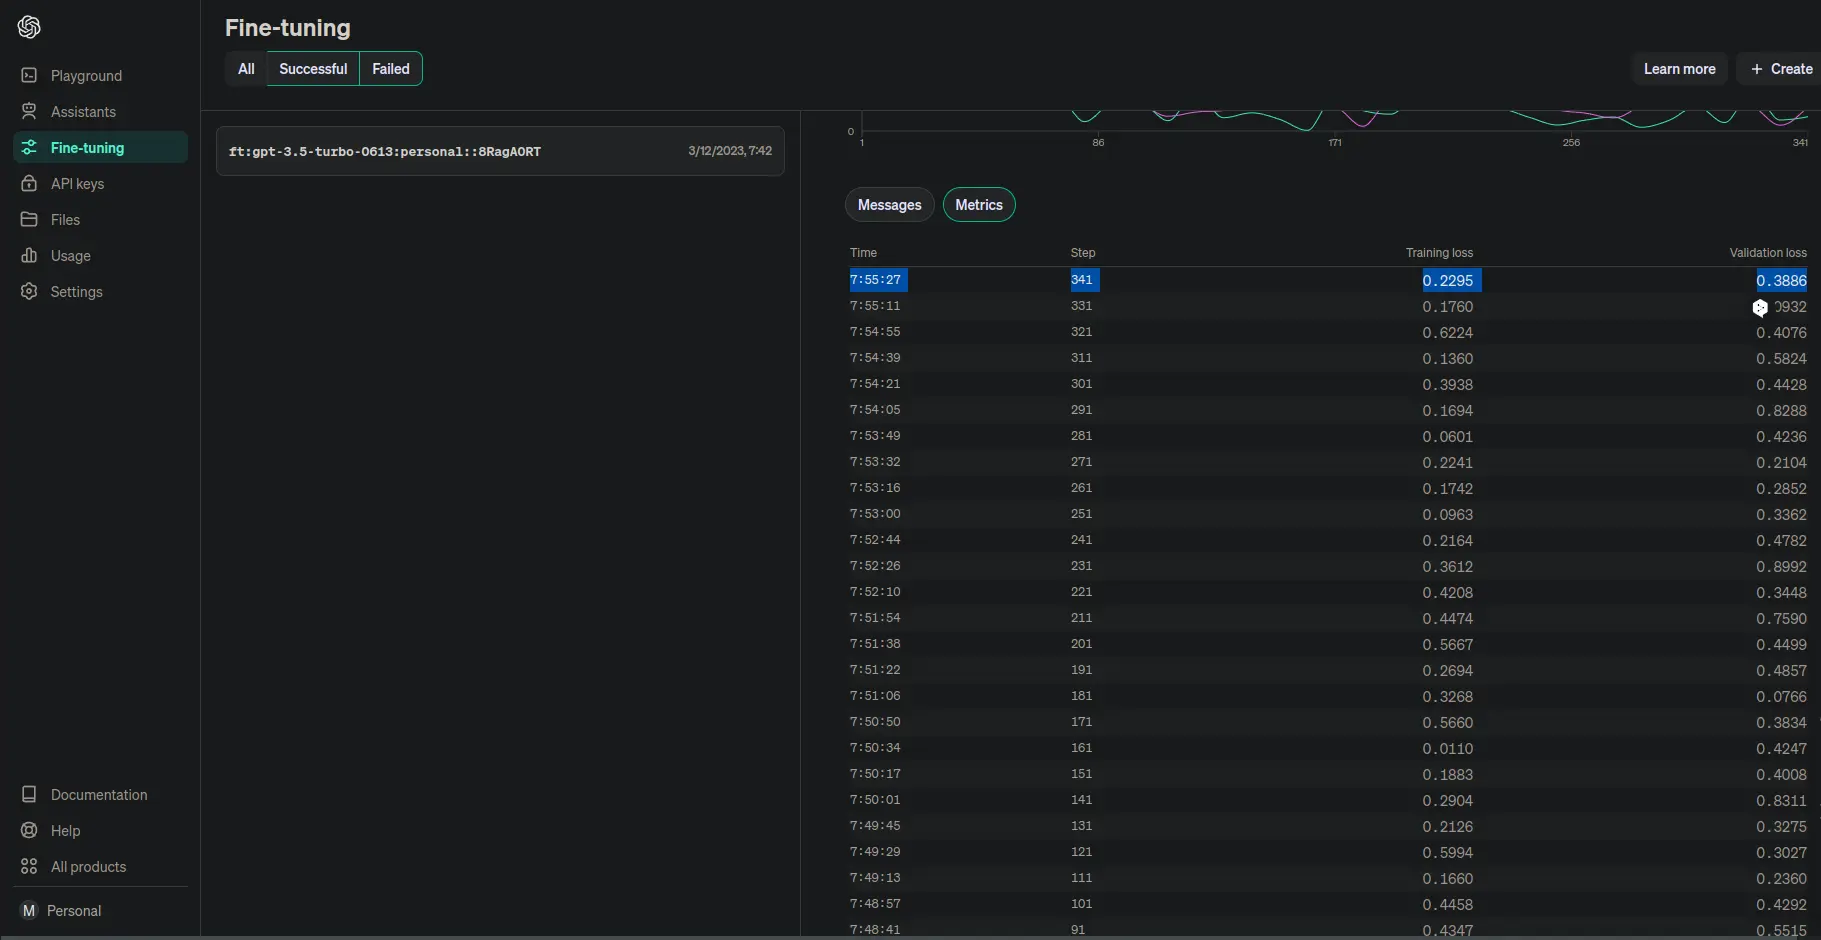
Task: Click step value 341
Action: click(x=1084, y=280)
